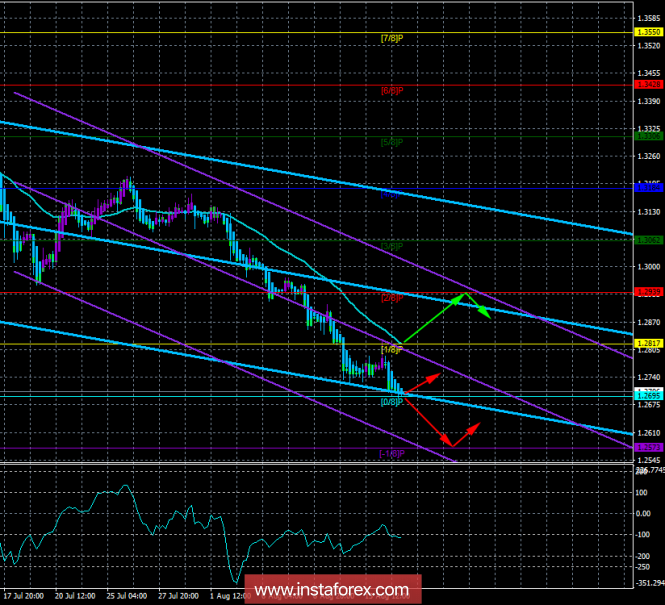The width and height of the screenshot is (665, 605).
Task: Click the indicator scale value -351.294
Action: pos(649,583)
